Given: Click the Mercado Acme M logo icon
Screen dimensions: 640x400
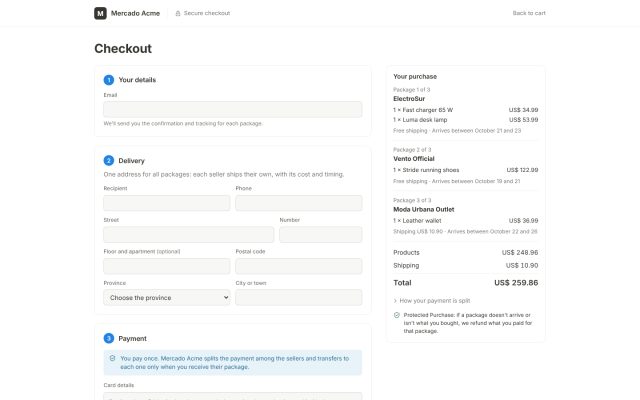Looking at the screenshot, I should pos(100,13).
